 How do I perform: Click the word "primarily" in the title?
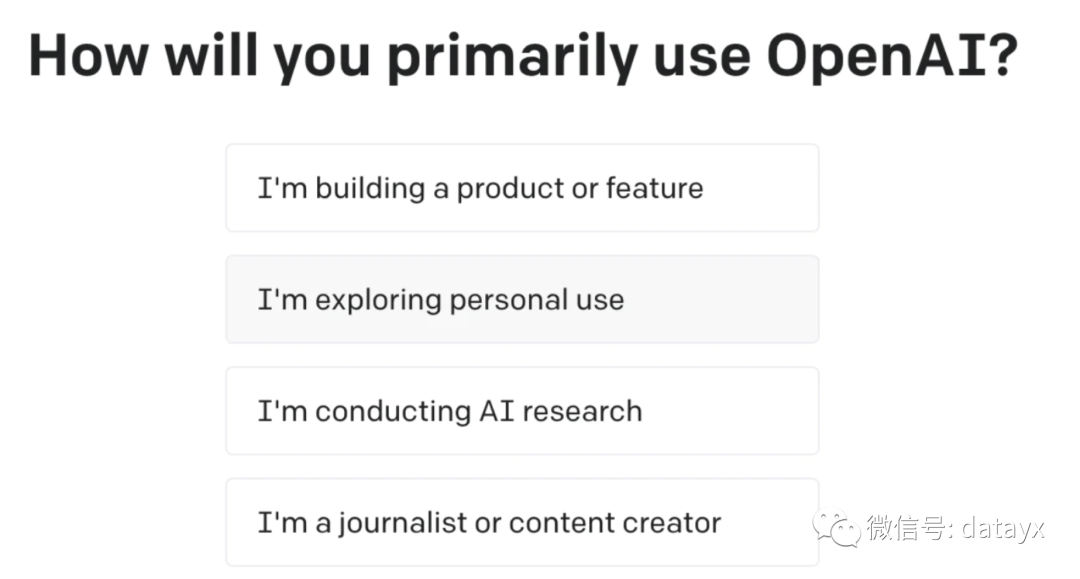(x=512, y=58)
